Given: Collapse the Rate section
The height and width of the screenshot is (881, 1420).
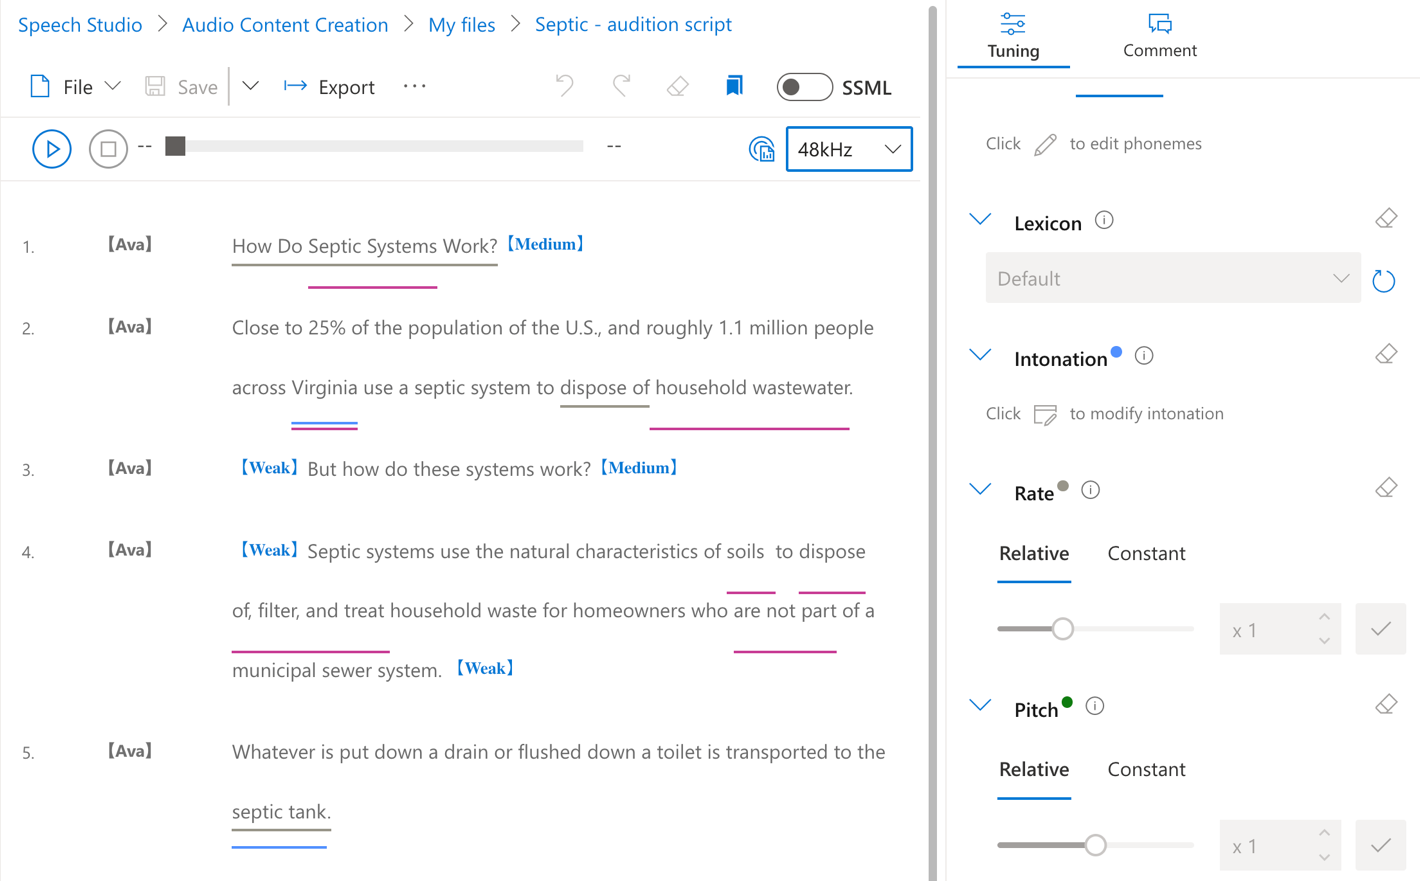Looking at the screenshot, I should click(980, 490).
